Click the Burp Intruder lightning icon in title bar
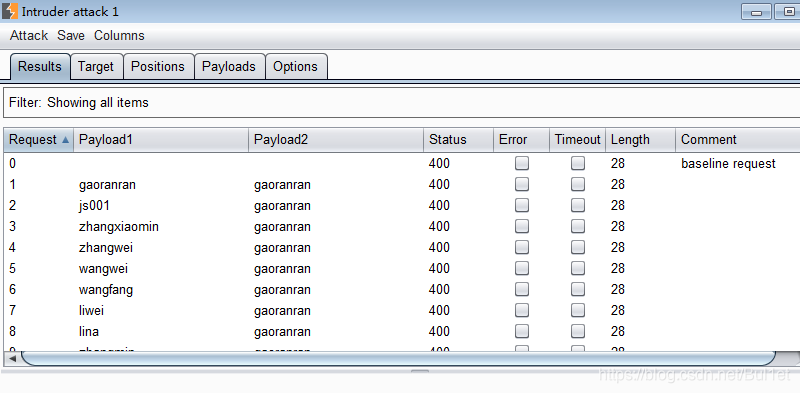This screenshot has width=800, height=393. click(10, 11)
